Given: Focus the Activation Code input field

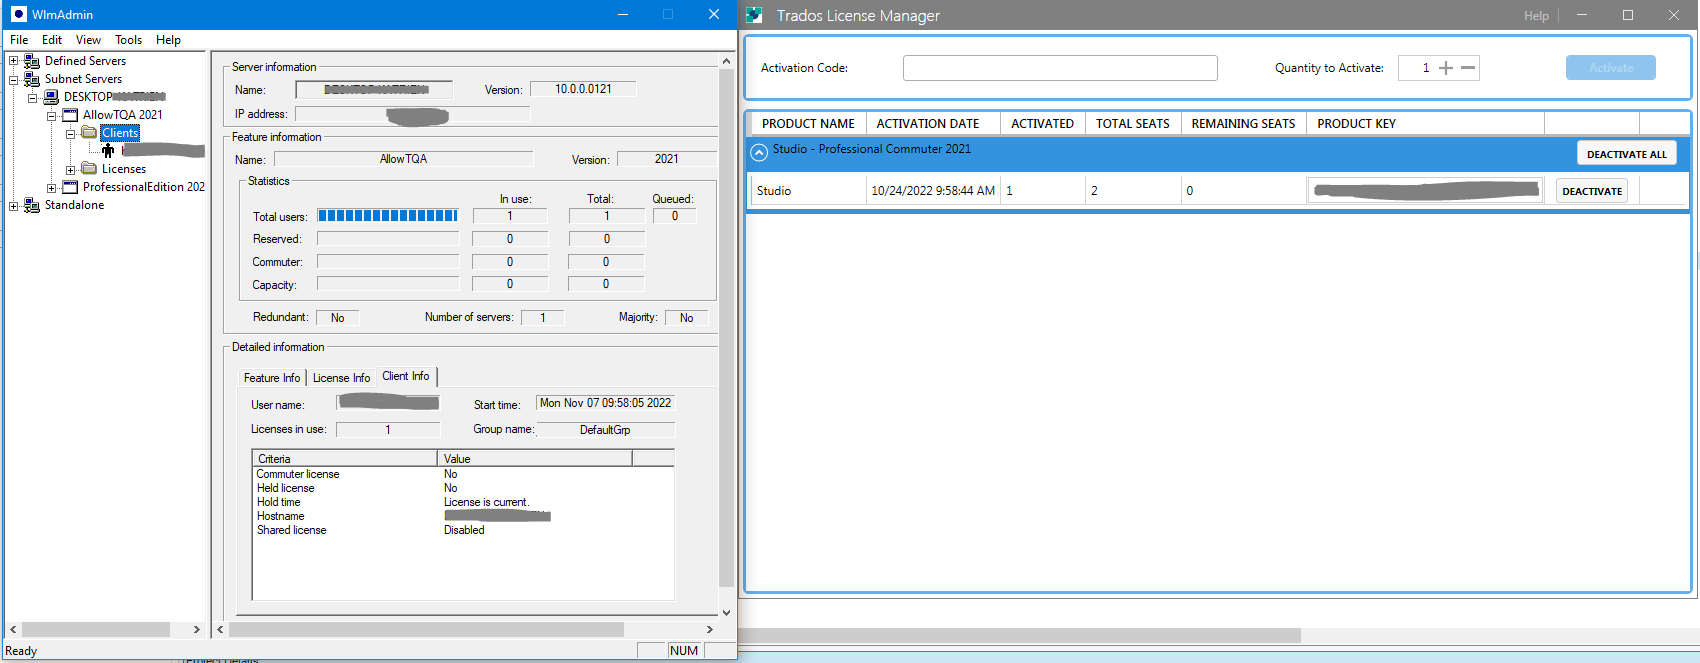Looking at the screenshot, I should point(1060,68).
